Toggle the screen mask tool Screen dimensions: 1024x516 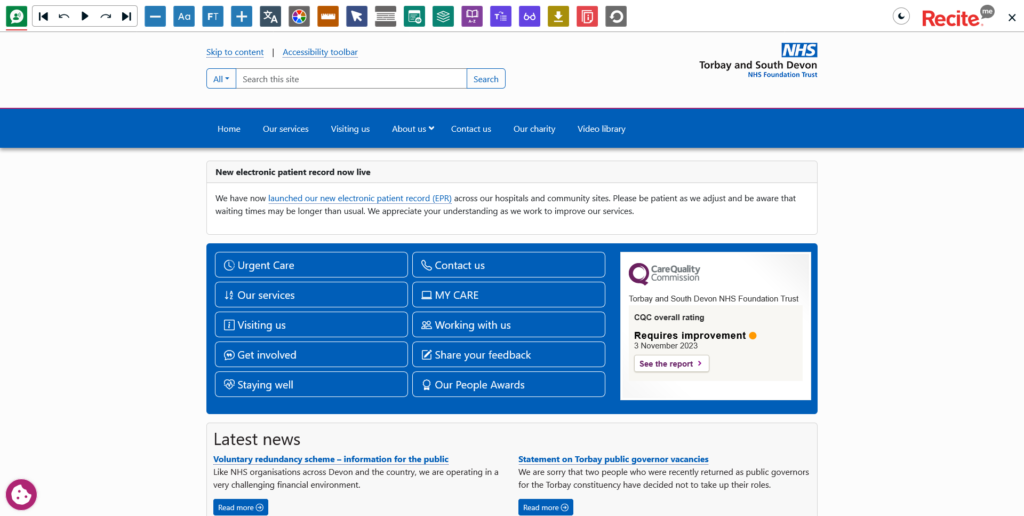[386, 16]
